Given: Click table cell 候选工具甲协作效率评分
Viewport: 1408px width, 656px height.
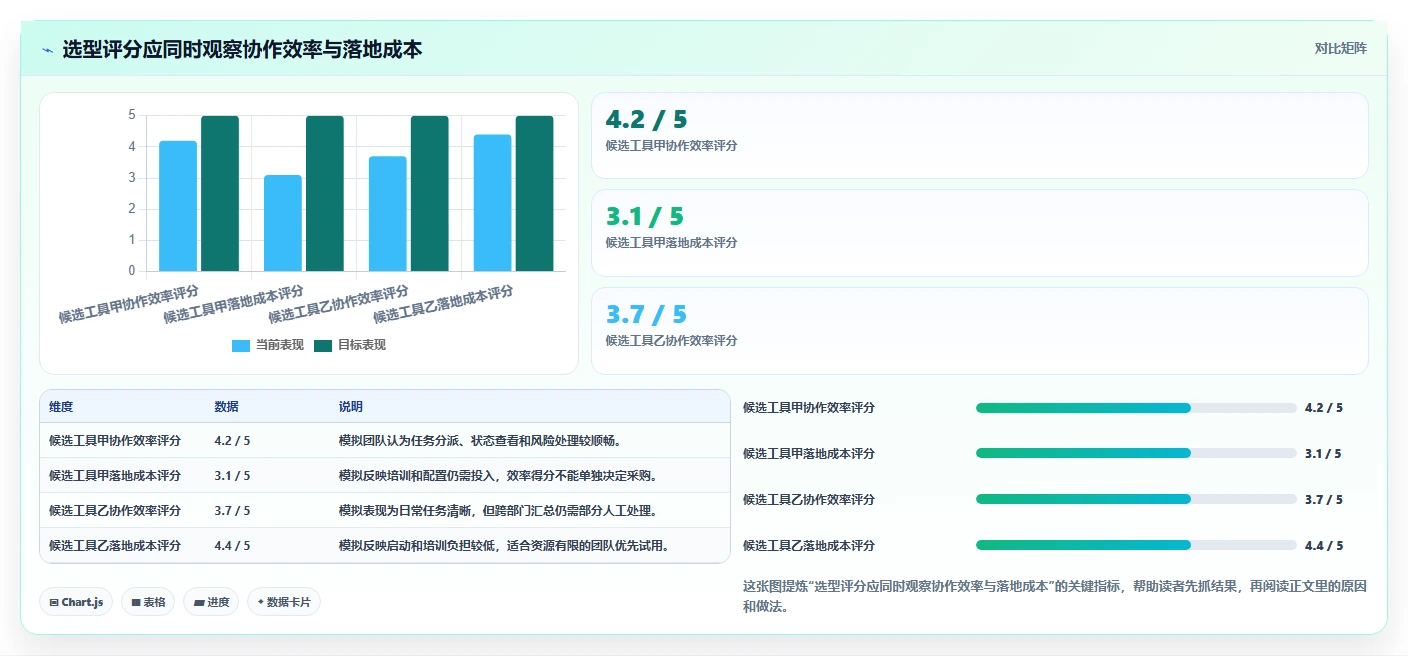Looking at the screenshot, I should (x=115, y=440).
